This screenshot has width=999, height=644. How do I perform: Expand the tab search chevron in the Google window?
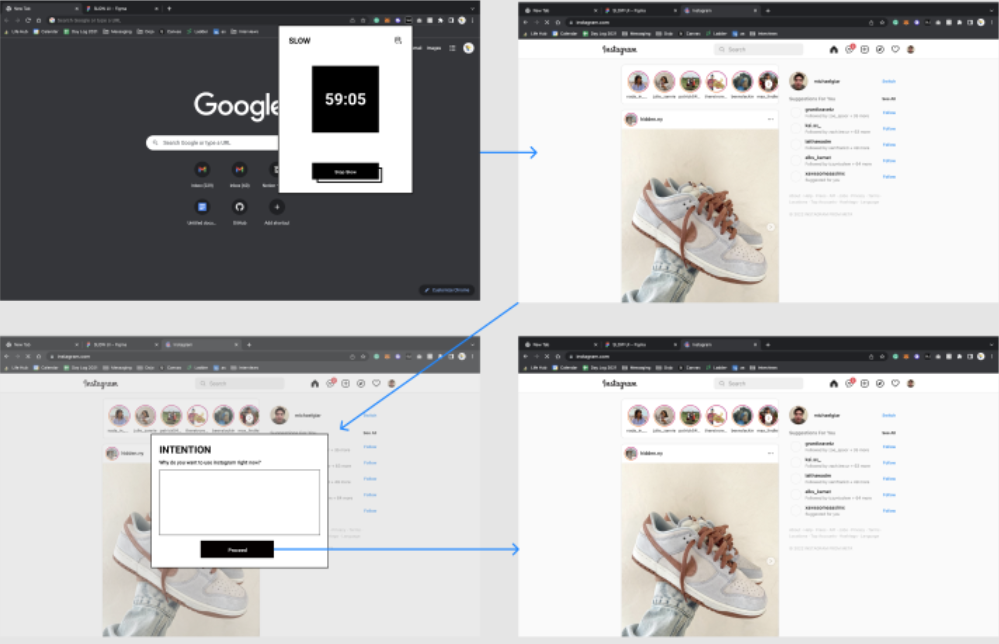[x=472, y=8]
